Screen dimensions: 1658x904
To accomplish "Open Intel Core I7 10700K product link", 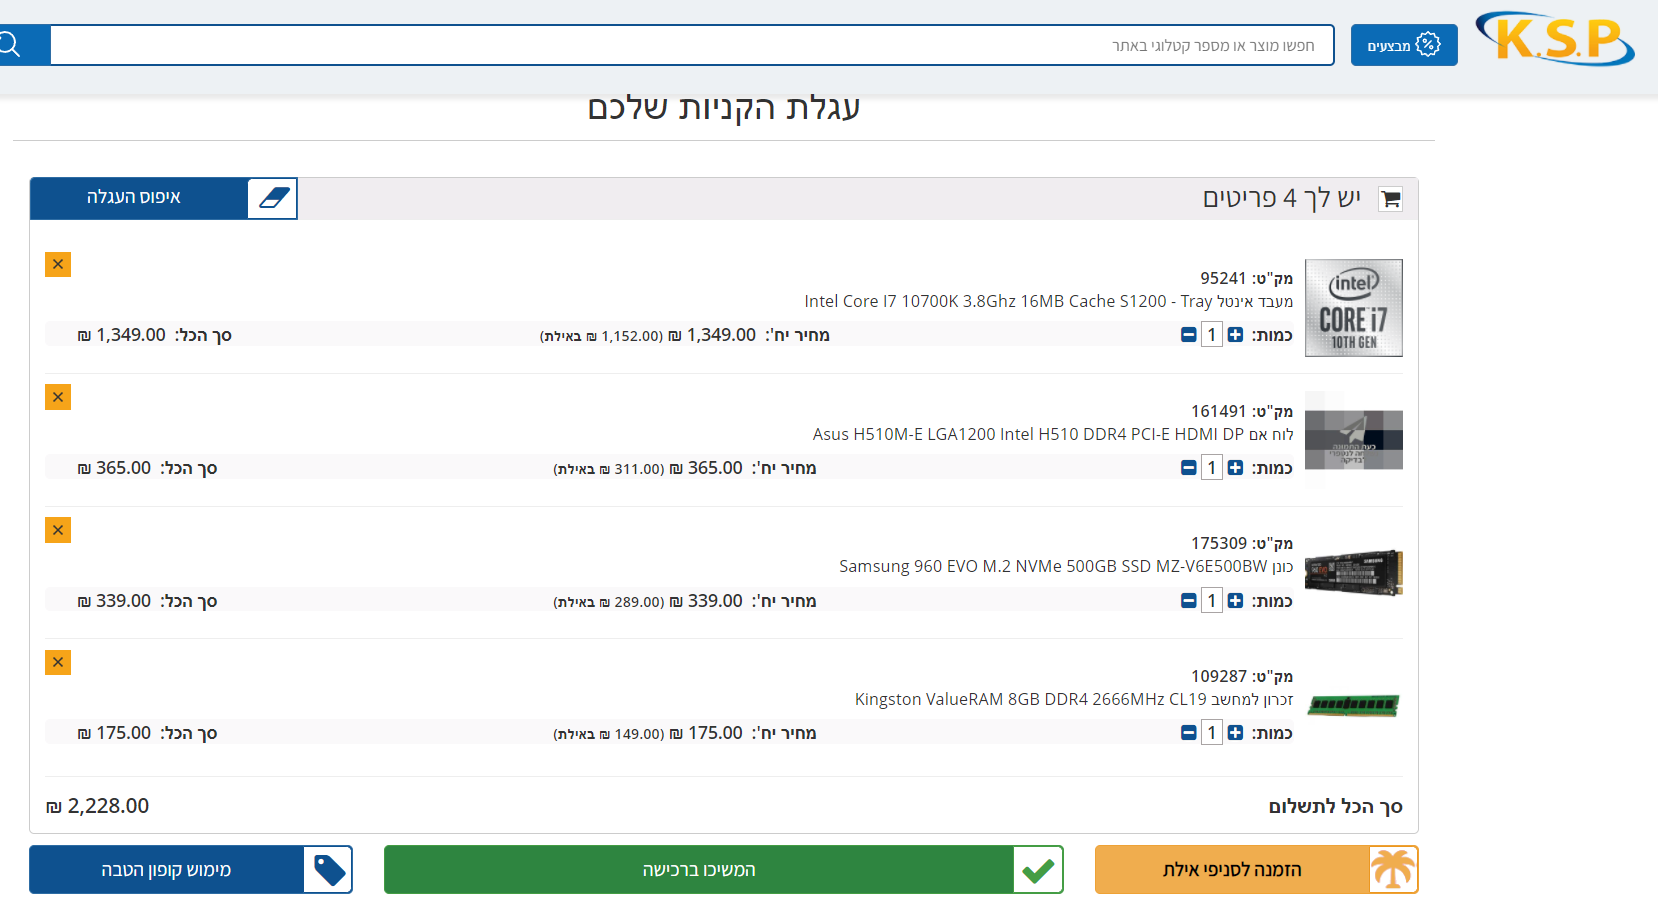I will tap(1048, 301).
